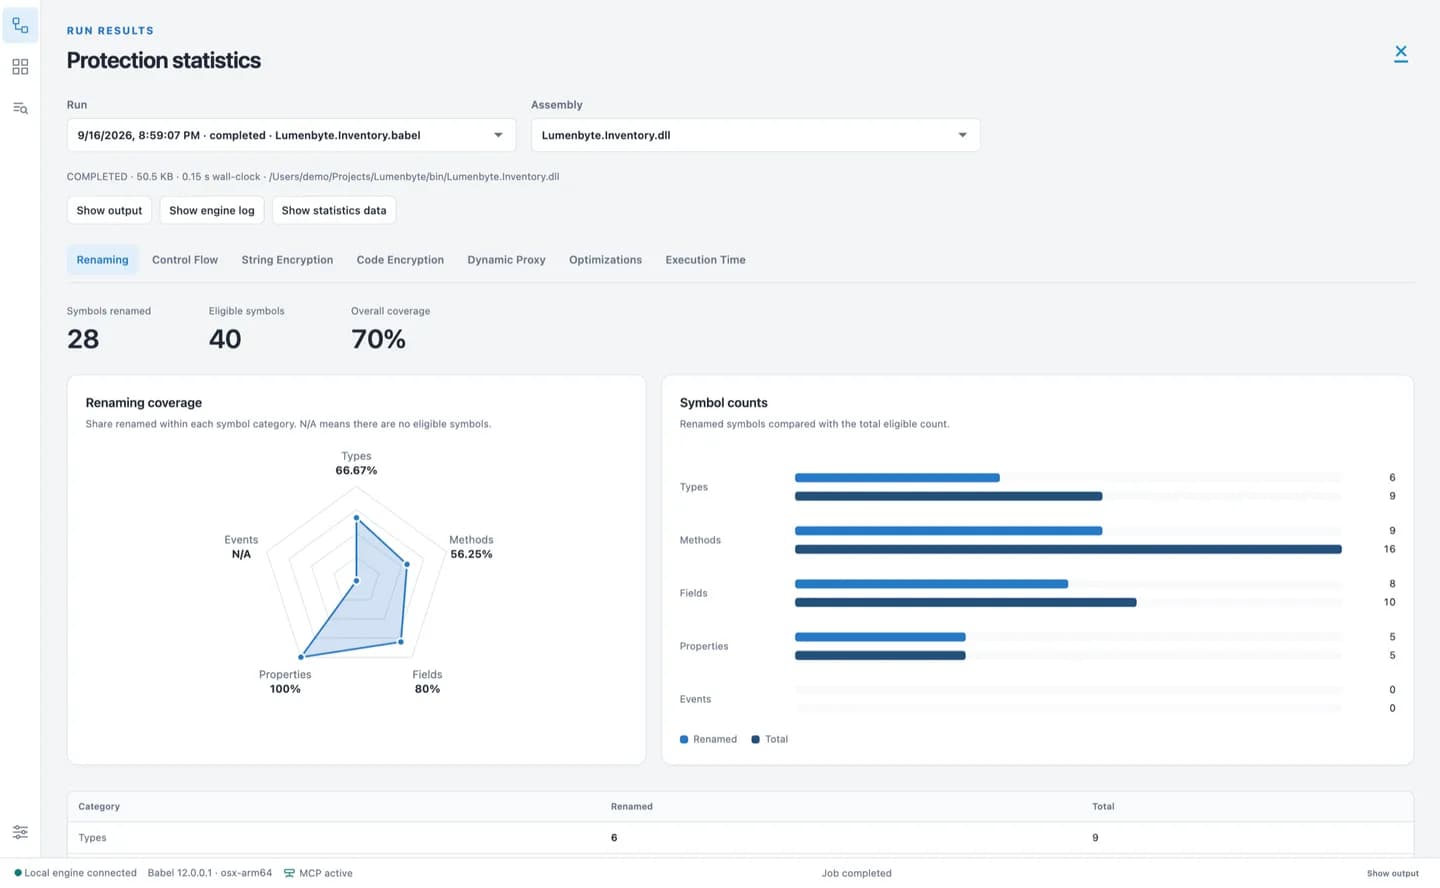Click the green engine connected indicator
Viewport: 1440px width, 888px height.
18,873
